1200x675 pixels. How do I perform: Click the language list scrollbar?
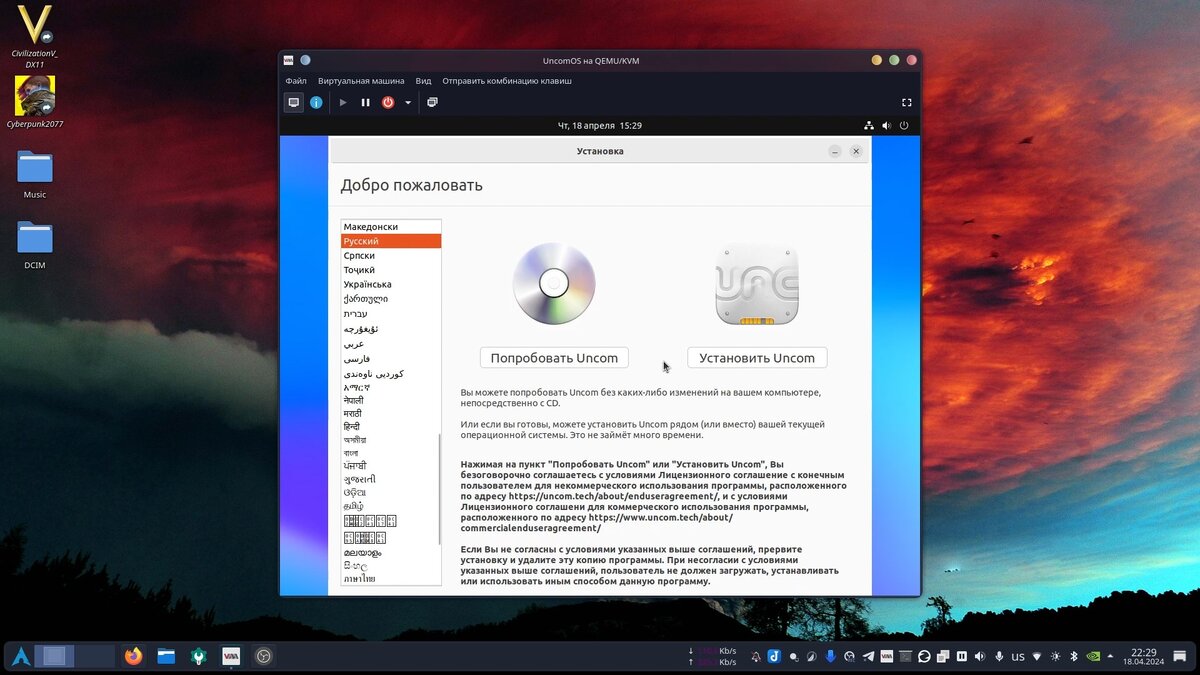tap(439, 490)
